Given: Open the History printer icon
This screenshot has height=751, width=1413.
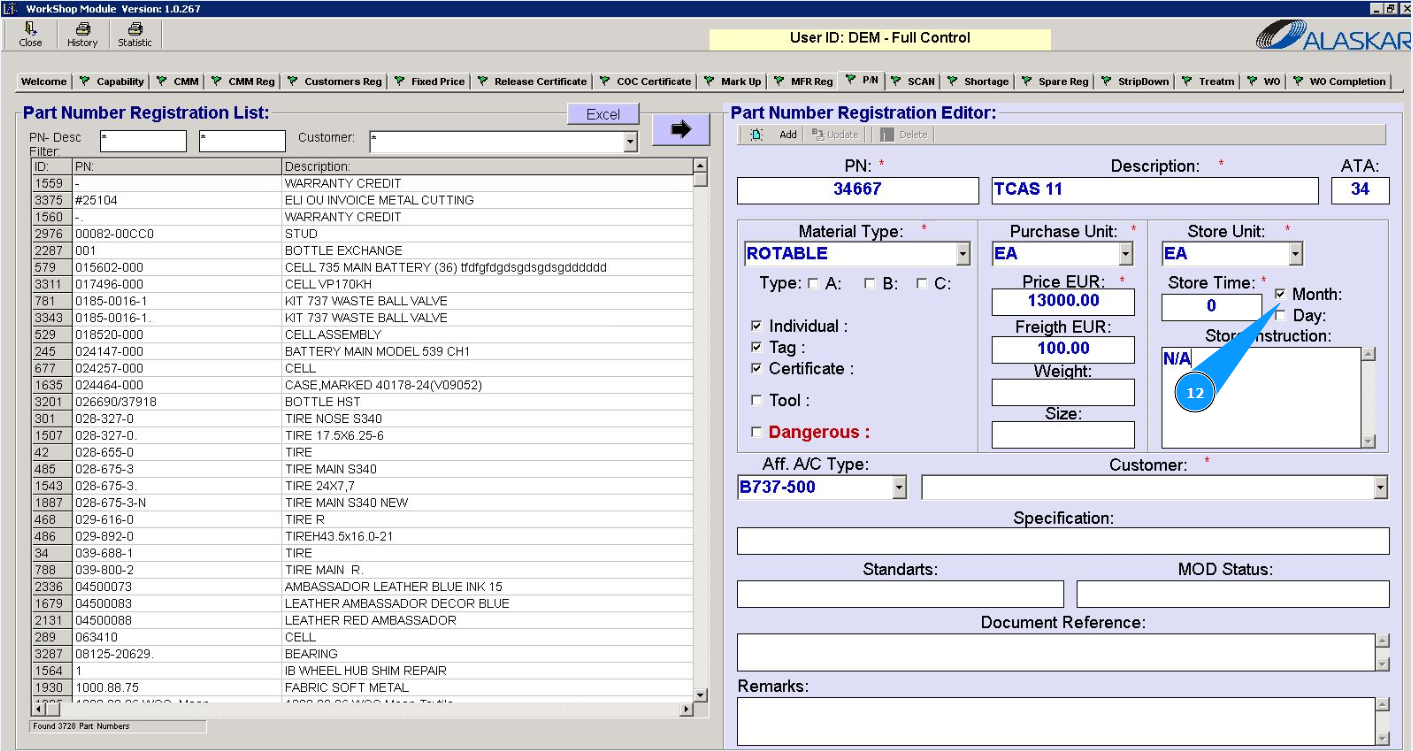Looking at the screenshot, I should pyautogui.click(x=82, y=35).
